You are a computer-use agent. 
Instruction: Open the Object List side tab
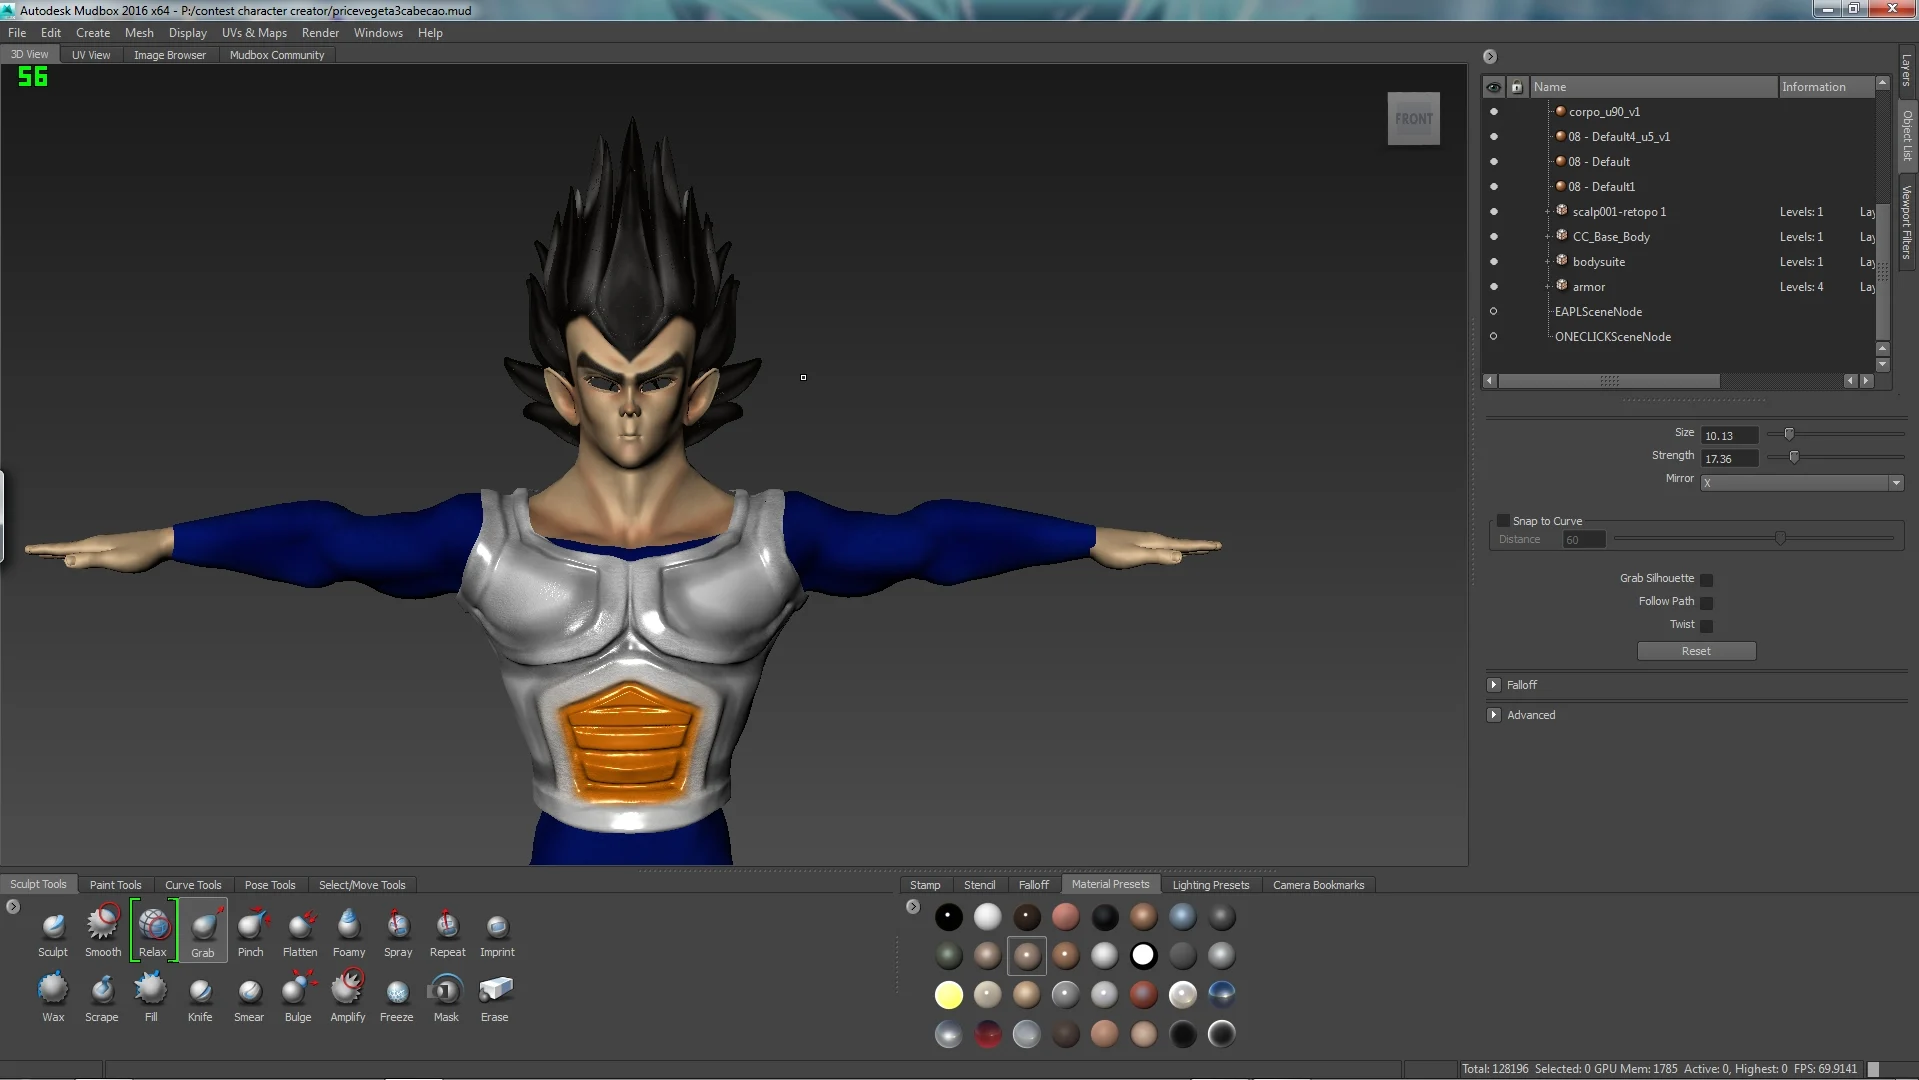click(x=1906, y=136)
